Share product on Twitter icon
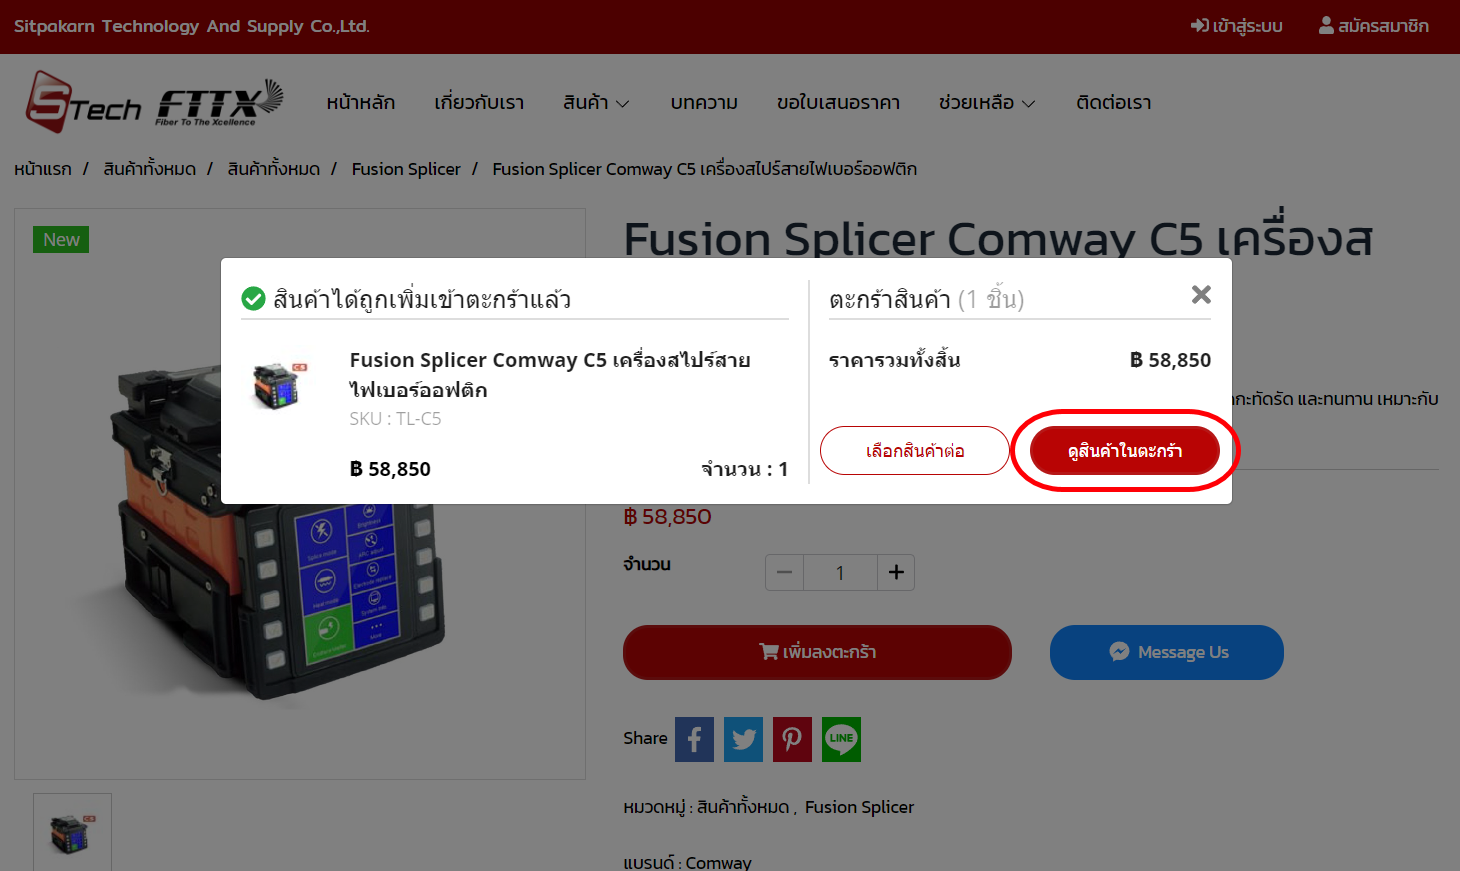 (x=743, y=739)
